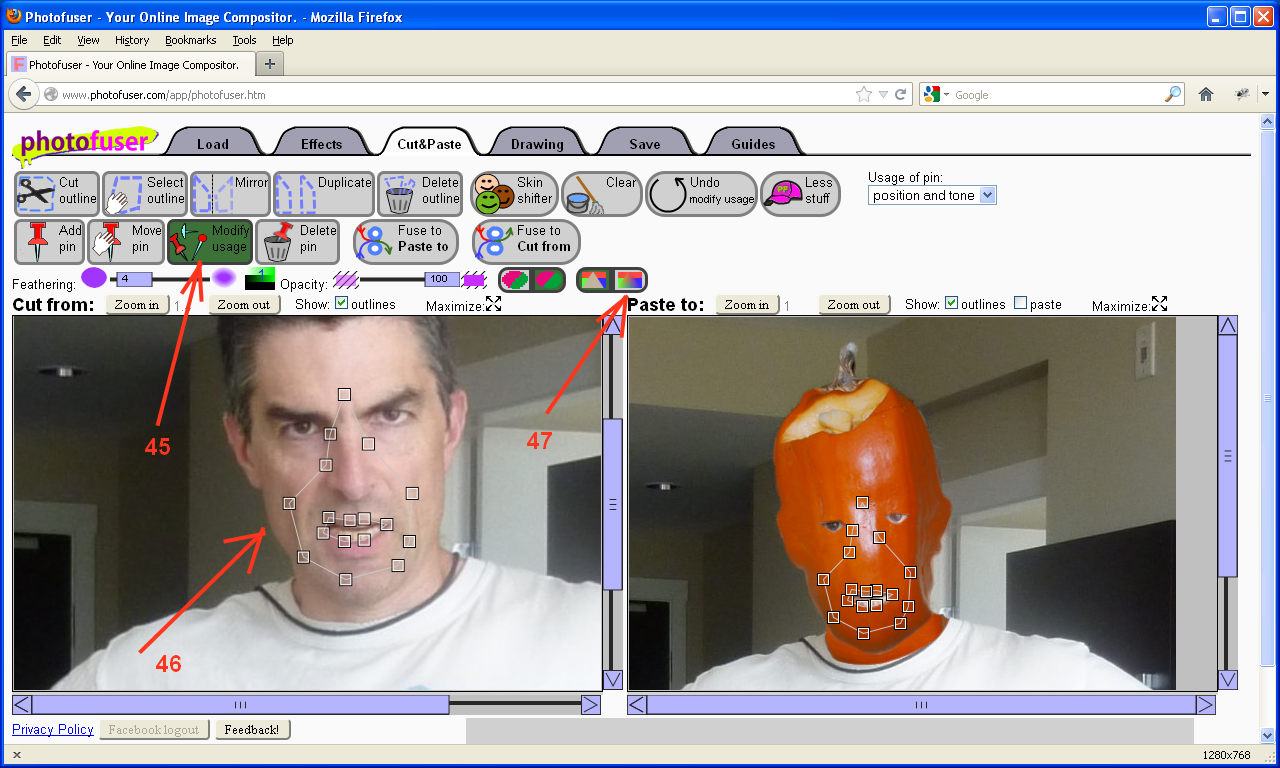Image resolution: width=1280 pixels, height=768 pixels.
Task: Click Zoom out for Cut from
Action: [244, 304]
